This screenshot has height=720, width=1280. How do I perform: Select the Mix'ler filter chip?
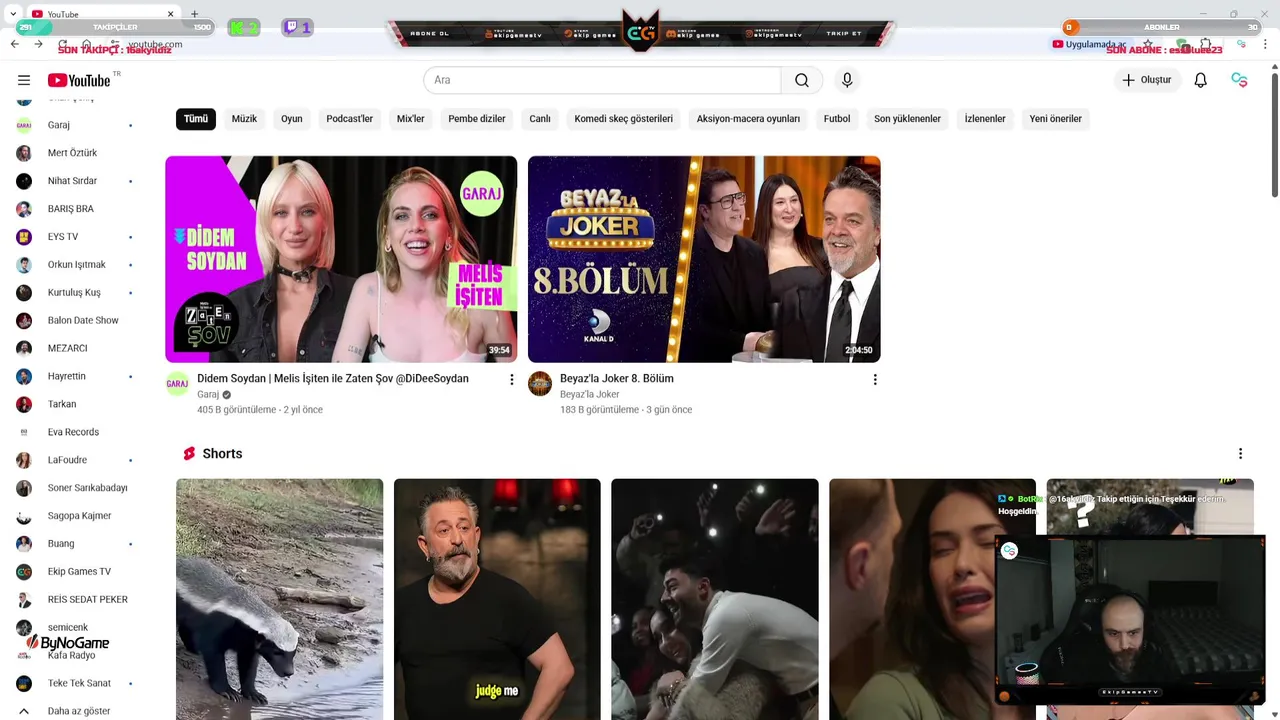click(411, 119)
